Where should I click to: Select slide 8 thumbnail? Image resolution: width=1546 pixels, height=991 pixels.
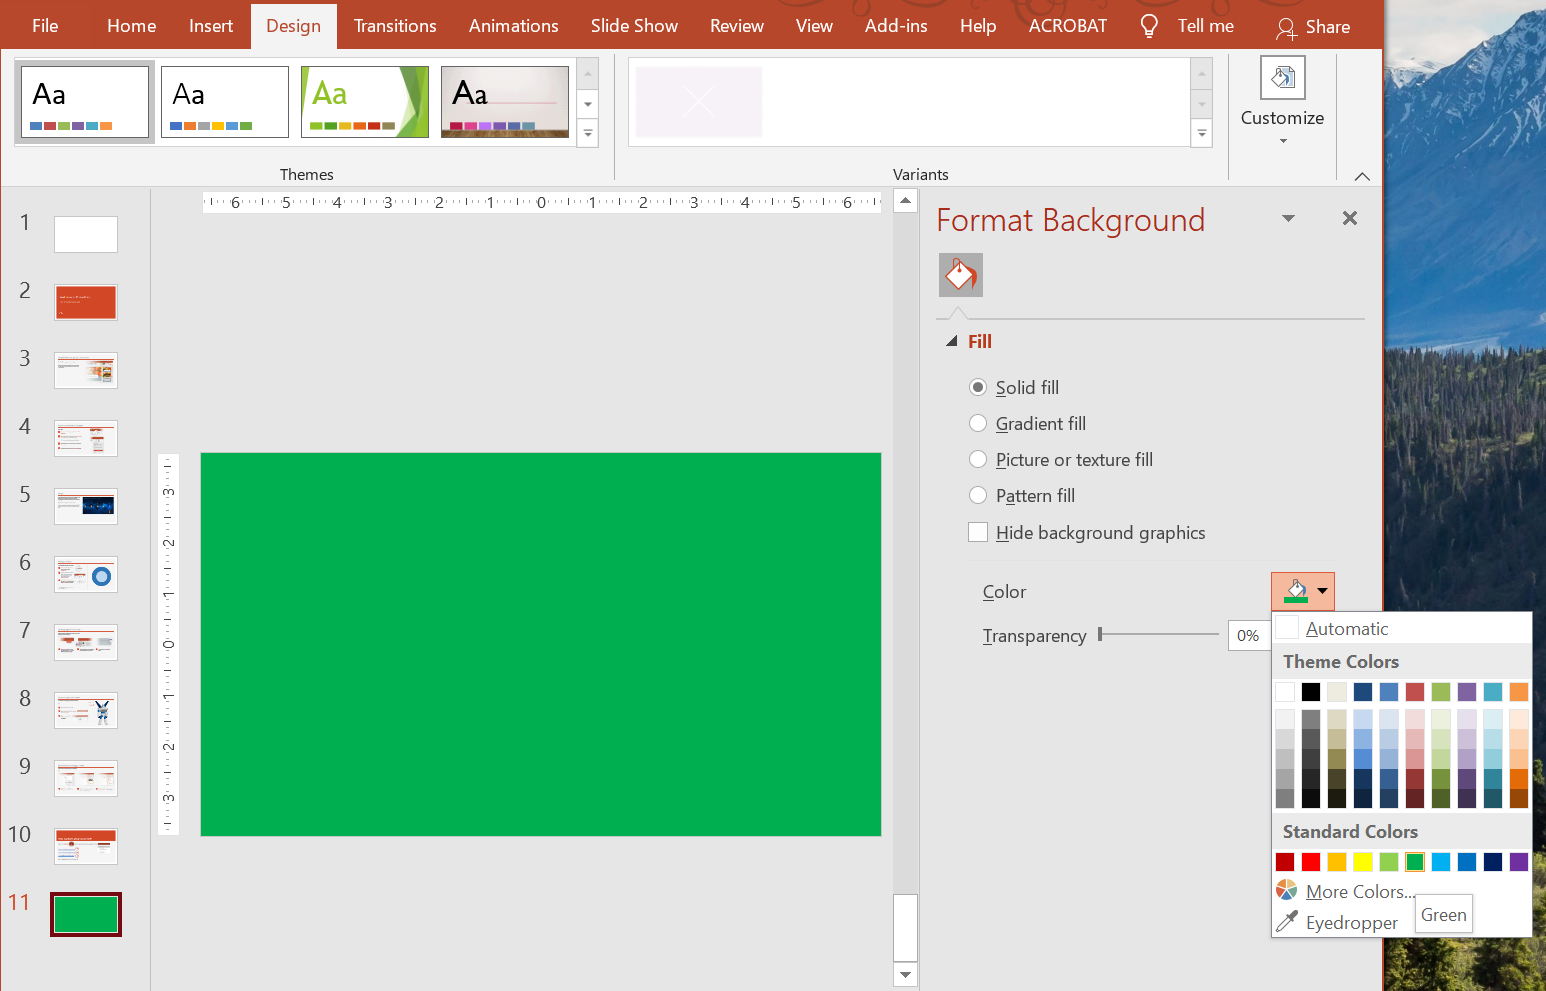point(86,710)
